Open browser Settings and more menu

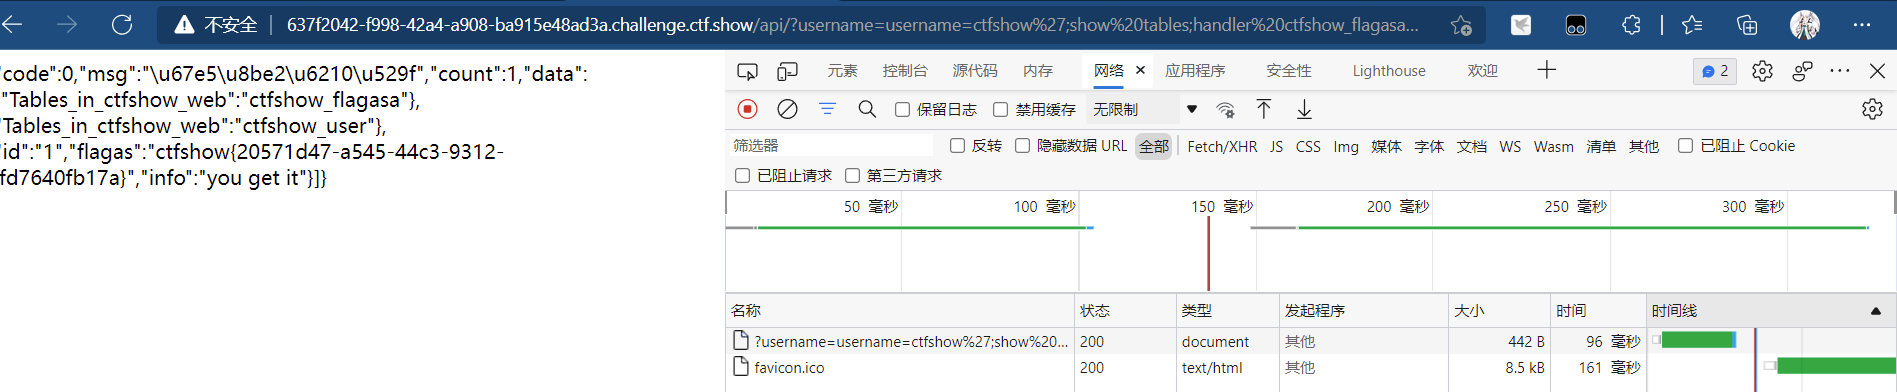tap(1861, 25)
